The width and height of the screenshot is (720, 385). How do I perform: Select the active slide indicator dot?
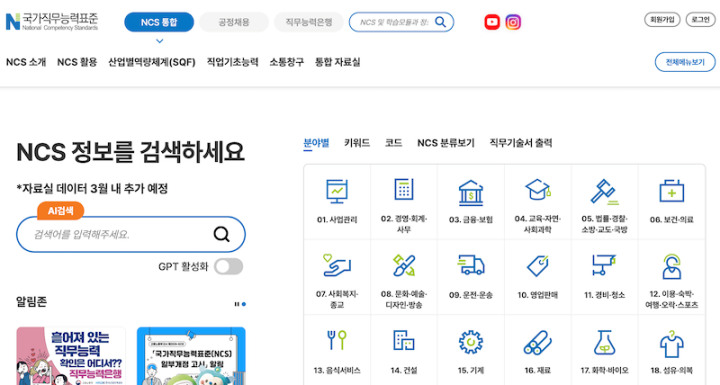click(x=244, y=304)
